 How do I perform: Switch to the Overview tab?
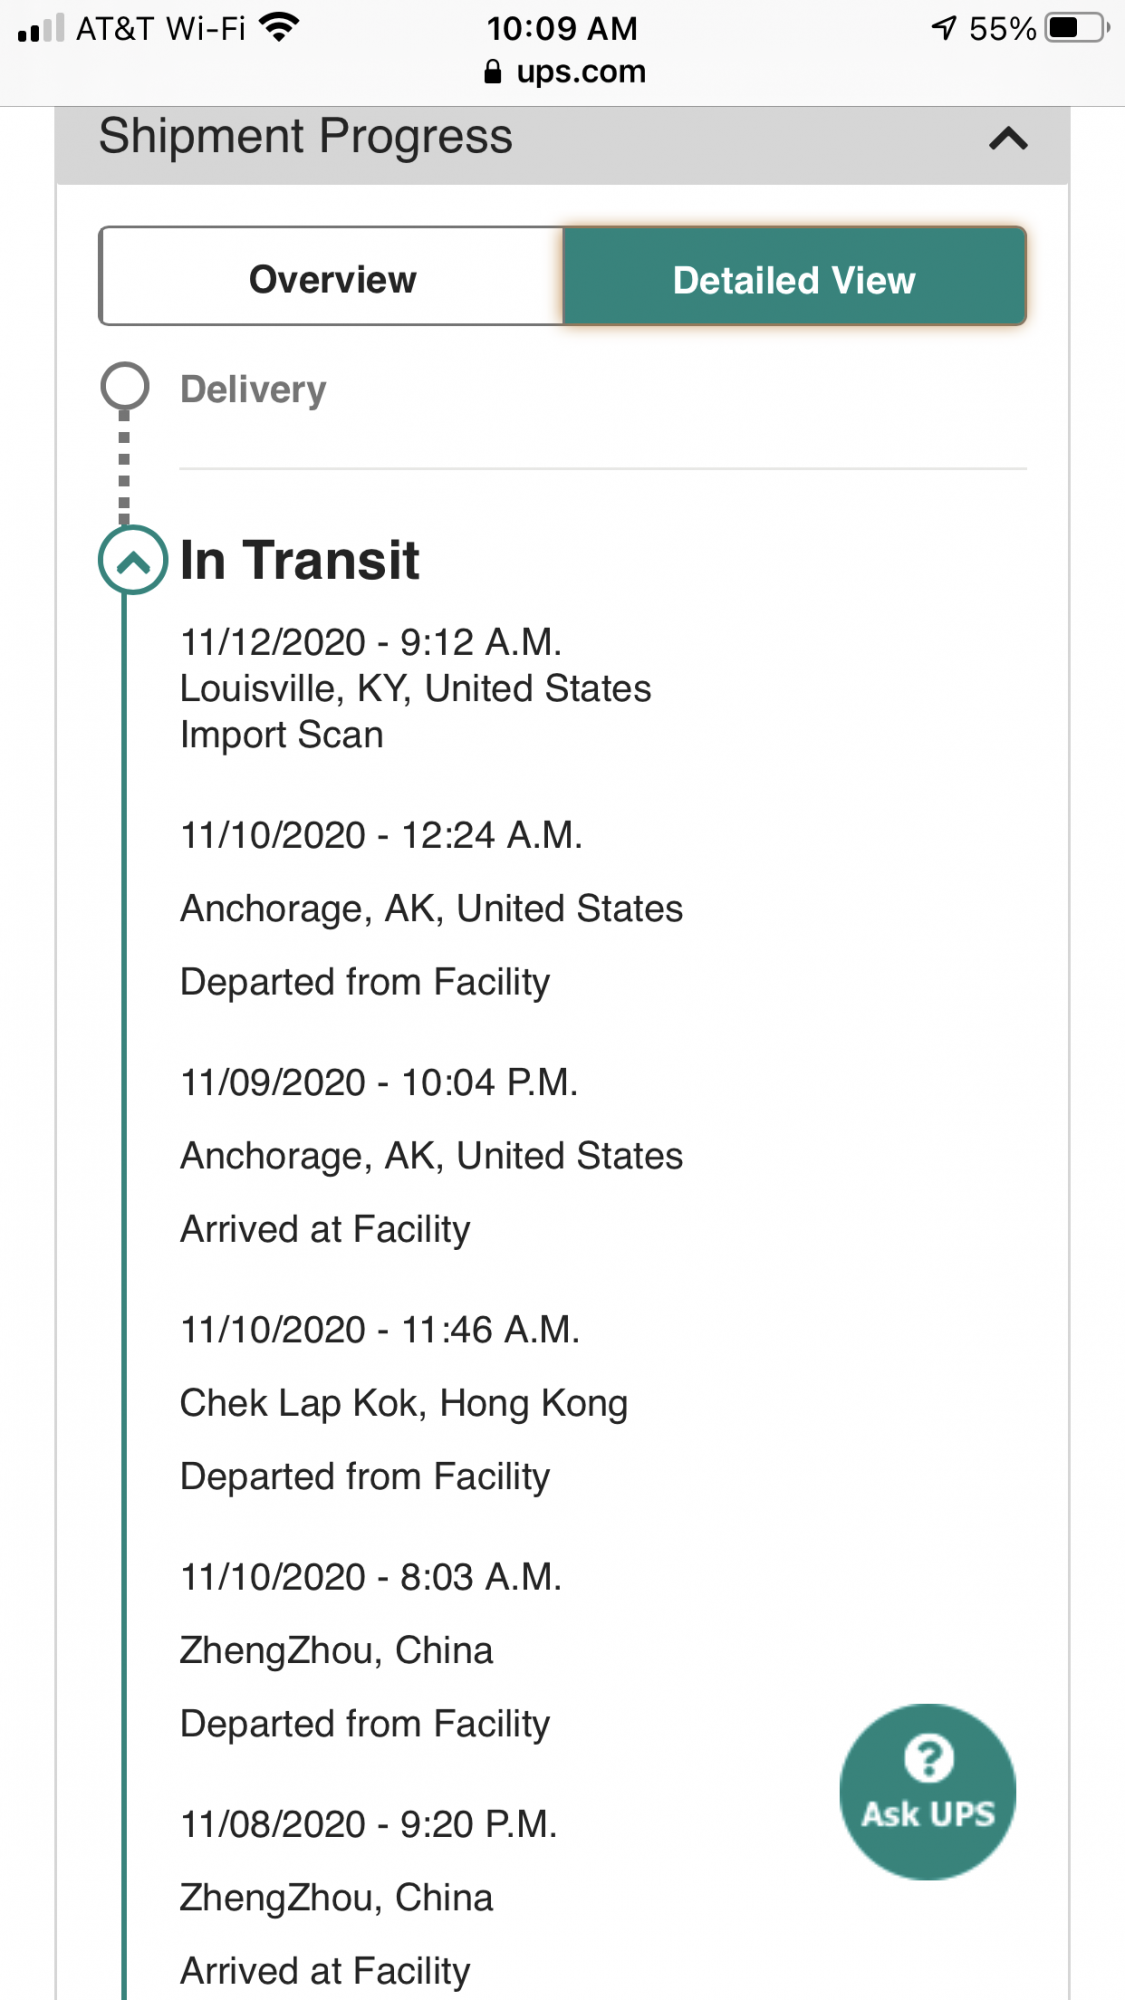click(332, 277)
